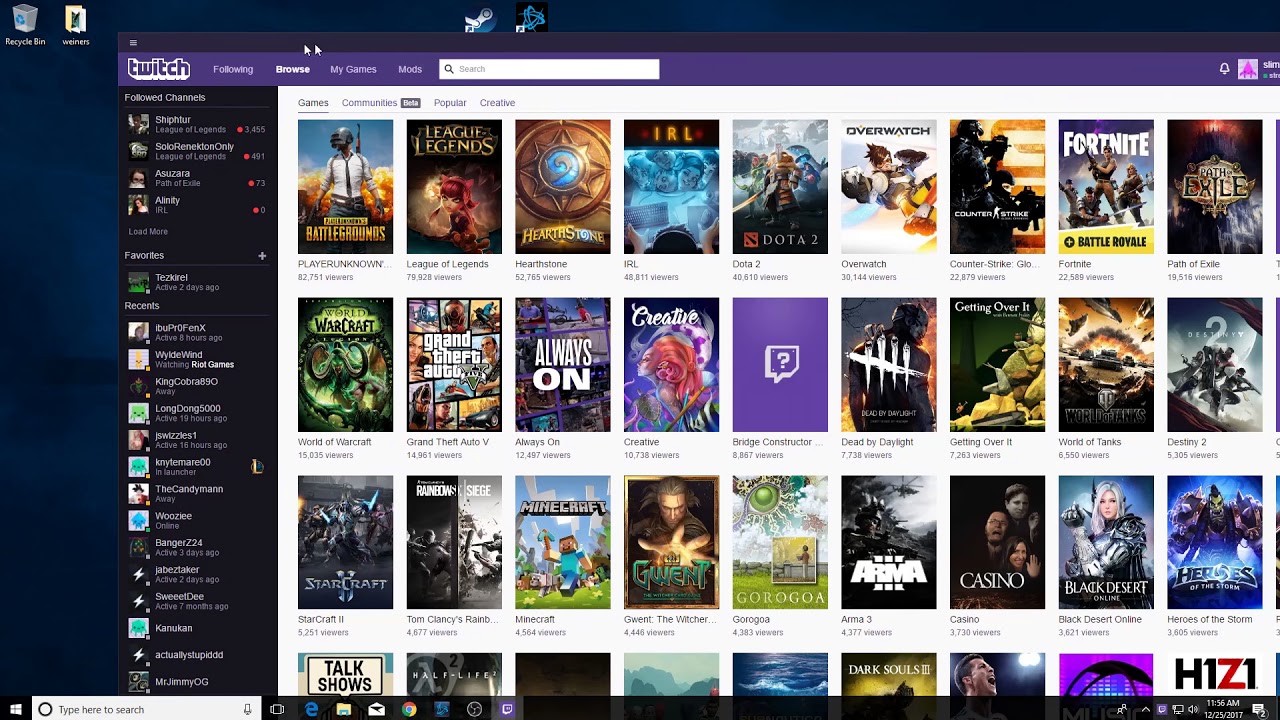Open StarCraft II cover
This screenshot has width=1280, height=720.
pyautogui.click(x=345, y=542)
